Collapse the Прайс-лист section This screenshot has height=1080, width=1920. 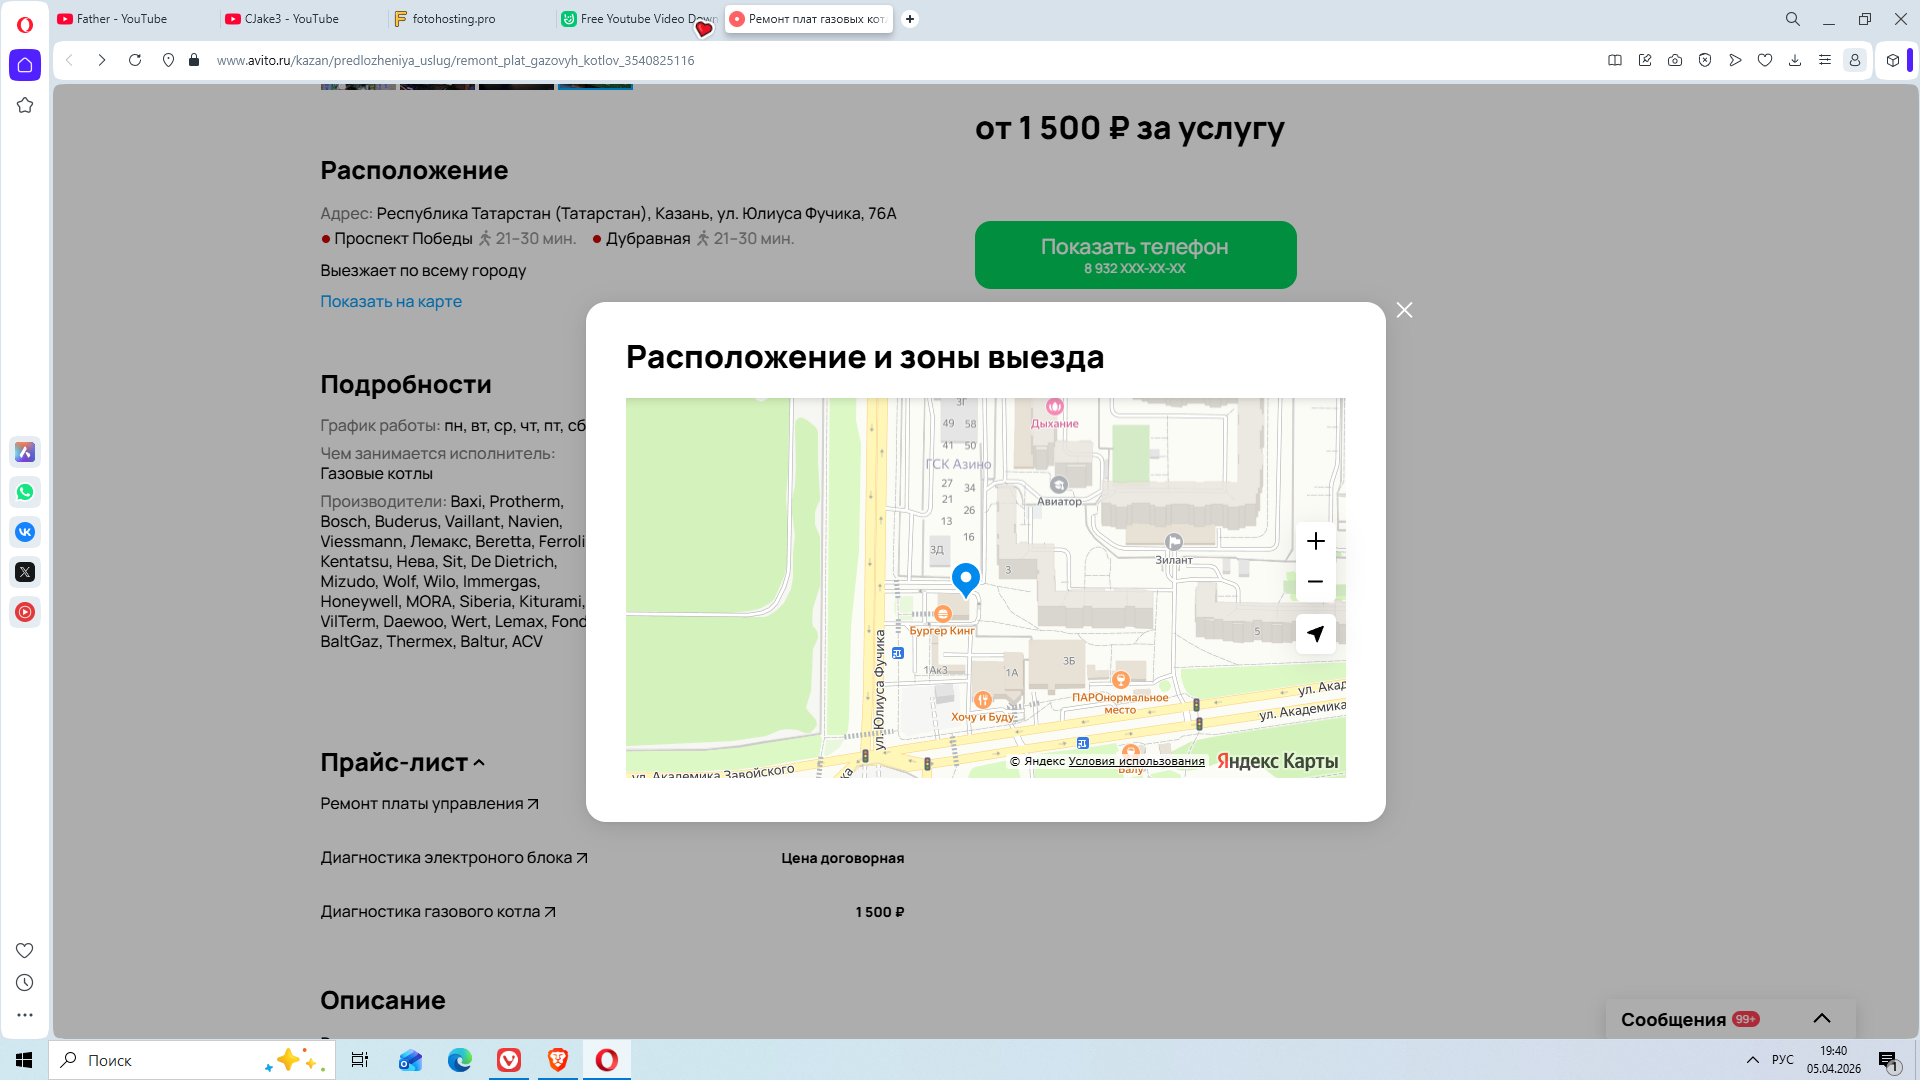[x=479, y=763]
